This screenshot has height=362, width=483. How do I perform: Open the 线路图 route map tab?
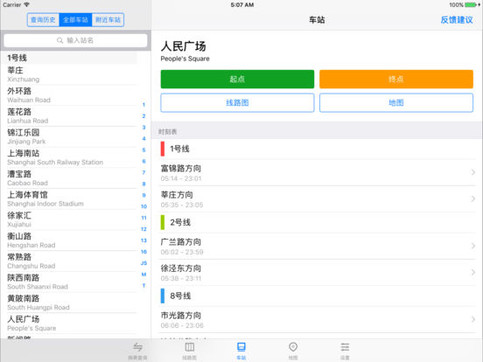point(189,351)
